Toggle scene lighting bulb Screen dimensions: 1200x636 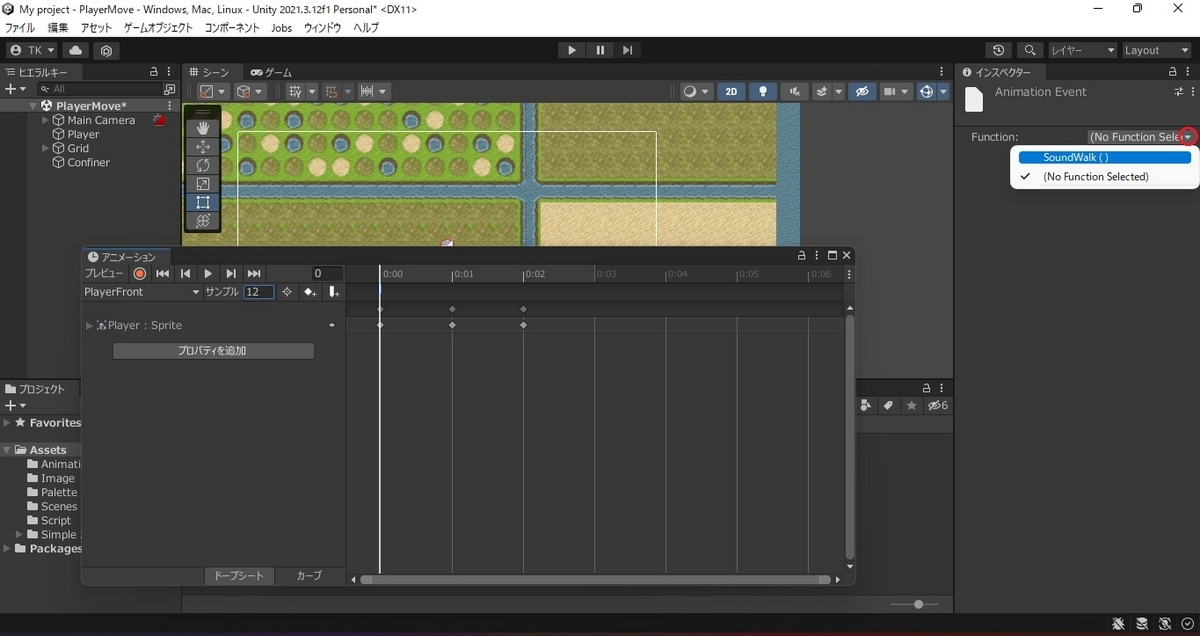tap(763, 91)
